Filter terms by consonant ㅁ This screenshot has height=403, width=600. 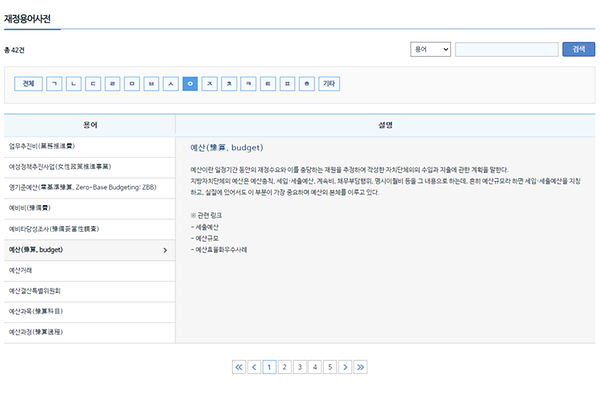(132, 84)
